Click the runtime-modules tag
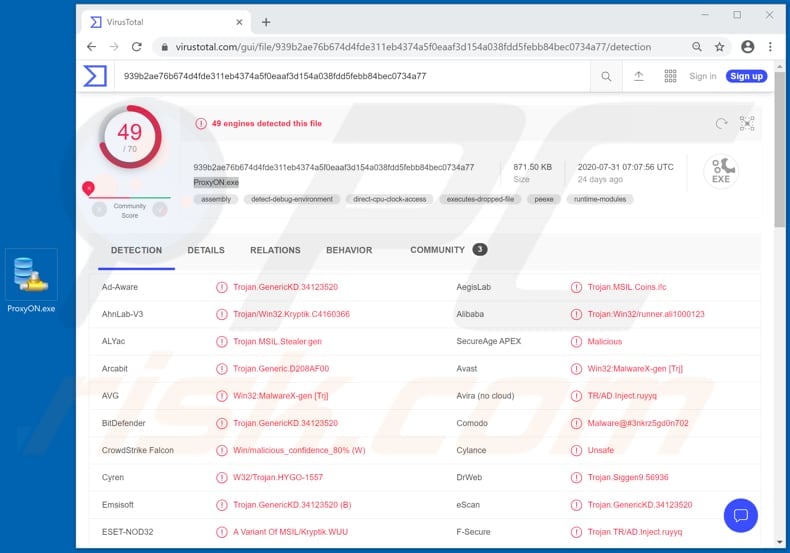The width and height of the screenshot is (790, 553). click(600, 199)
